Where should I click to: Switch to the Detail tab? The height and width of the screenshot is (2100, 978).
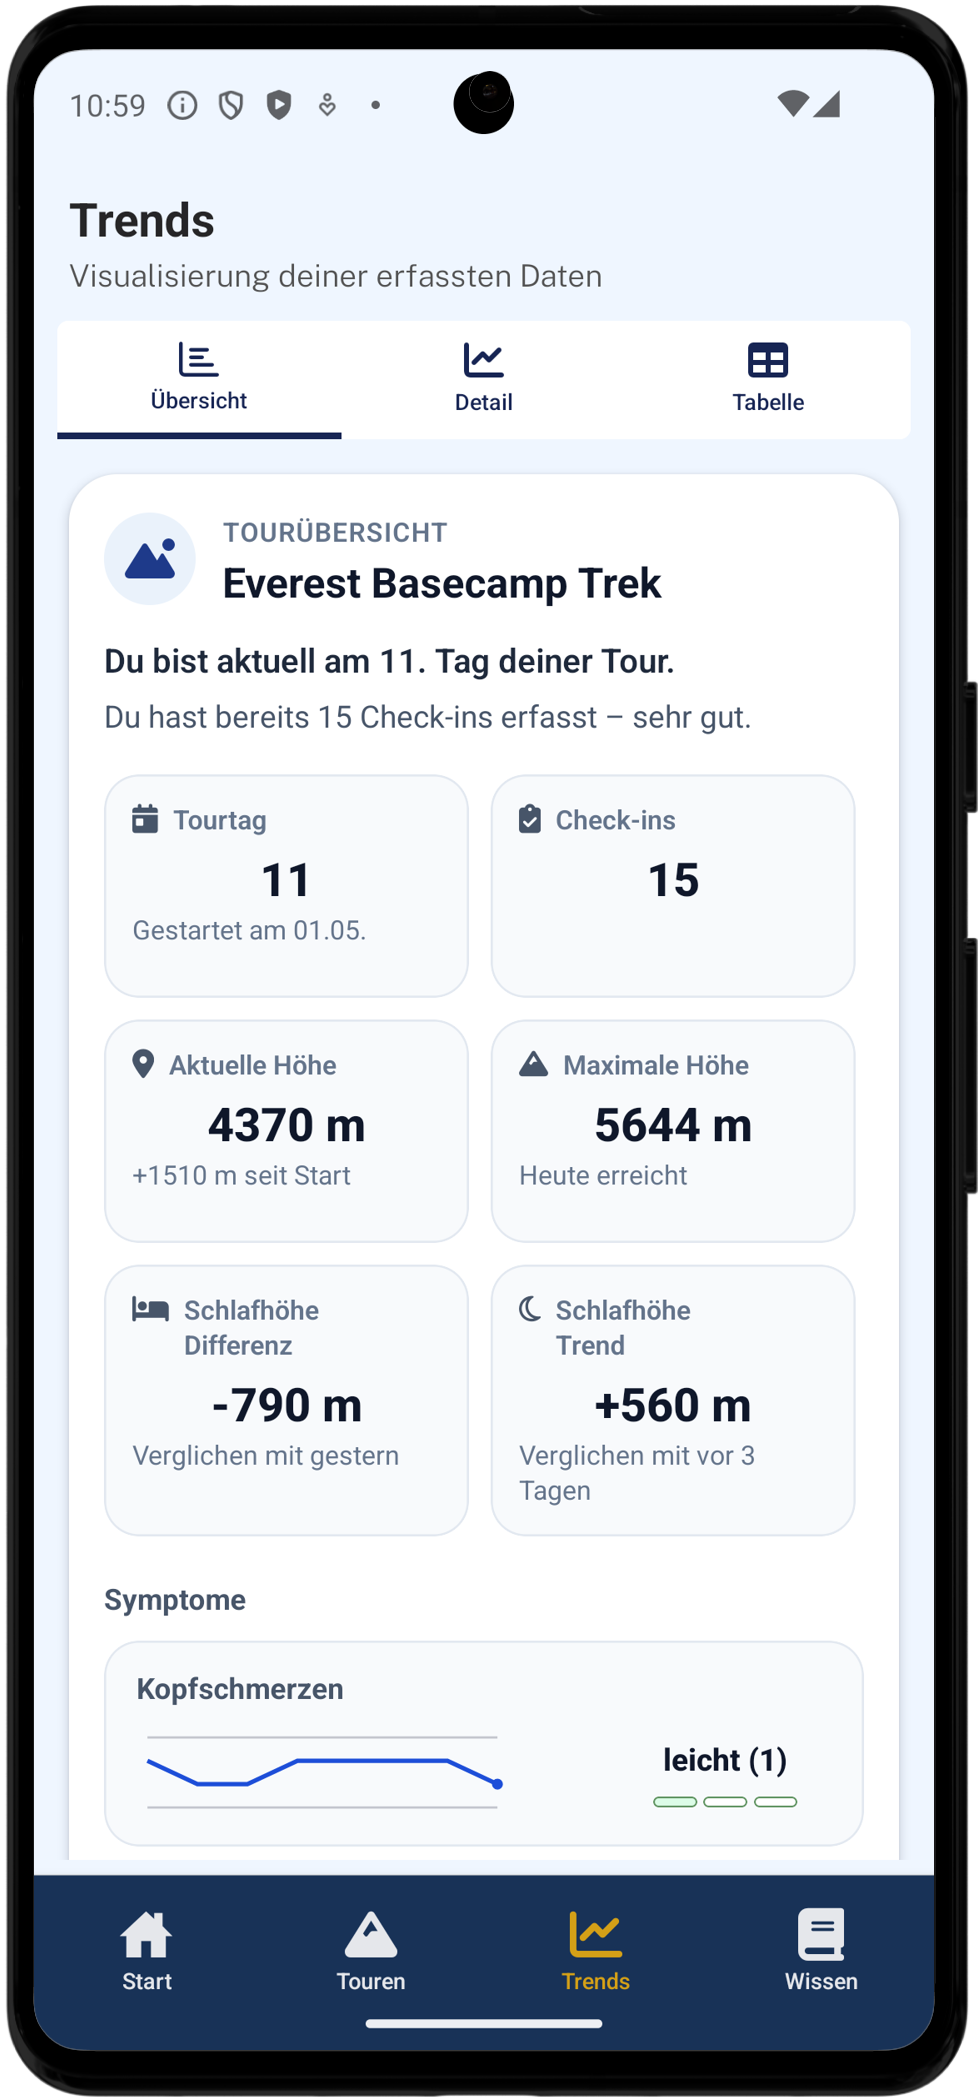click(484, 379)
